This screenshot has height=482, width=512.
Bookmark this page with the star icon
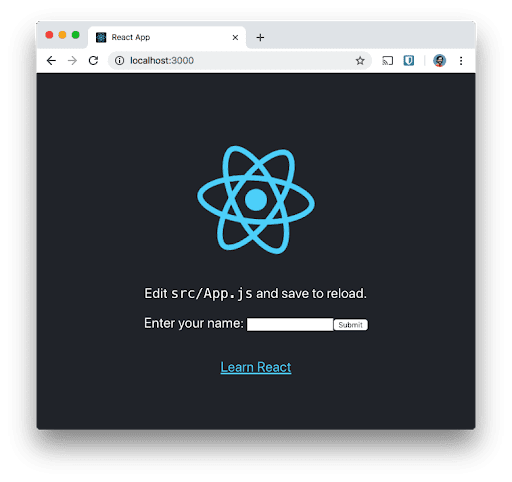click(x=360, y=60)
